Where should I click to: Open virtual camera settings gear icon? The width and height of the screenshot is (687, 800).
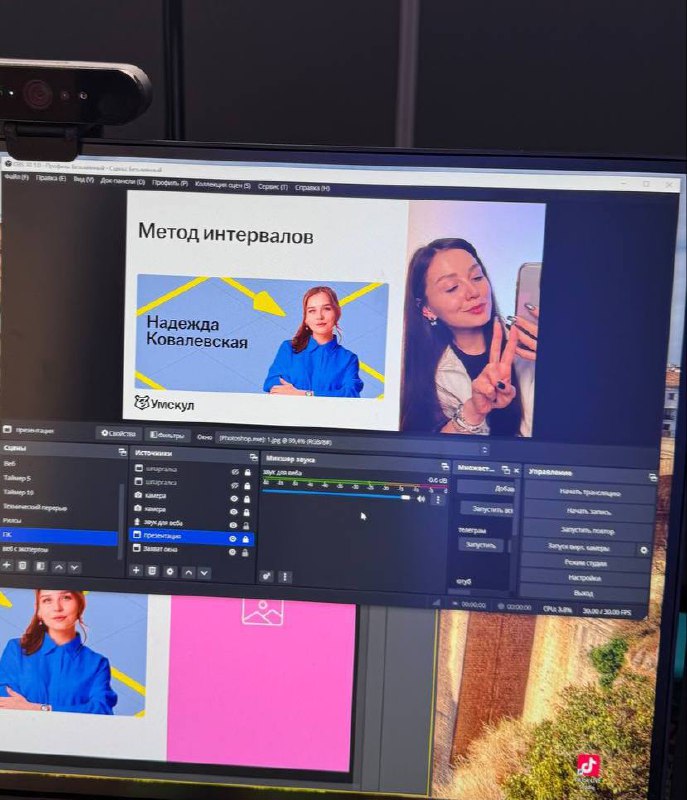tap(643, 549)
